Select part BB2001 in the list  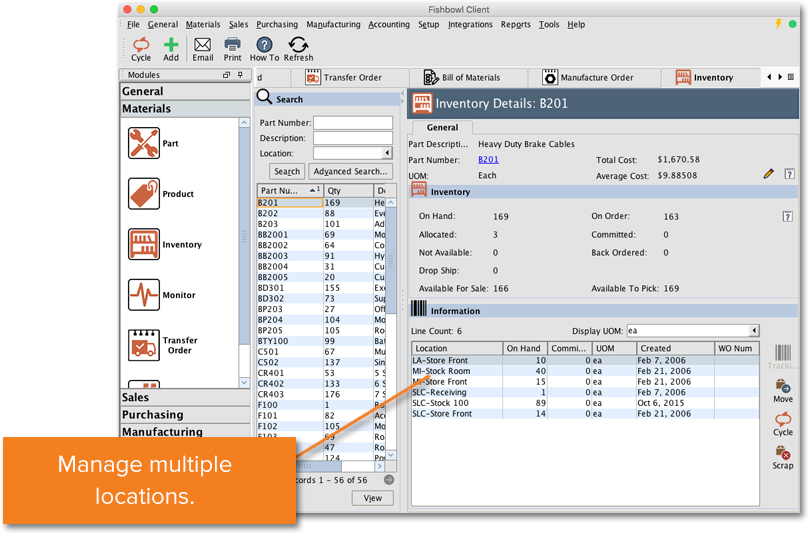click(321, 235)
